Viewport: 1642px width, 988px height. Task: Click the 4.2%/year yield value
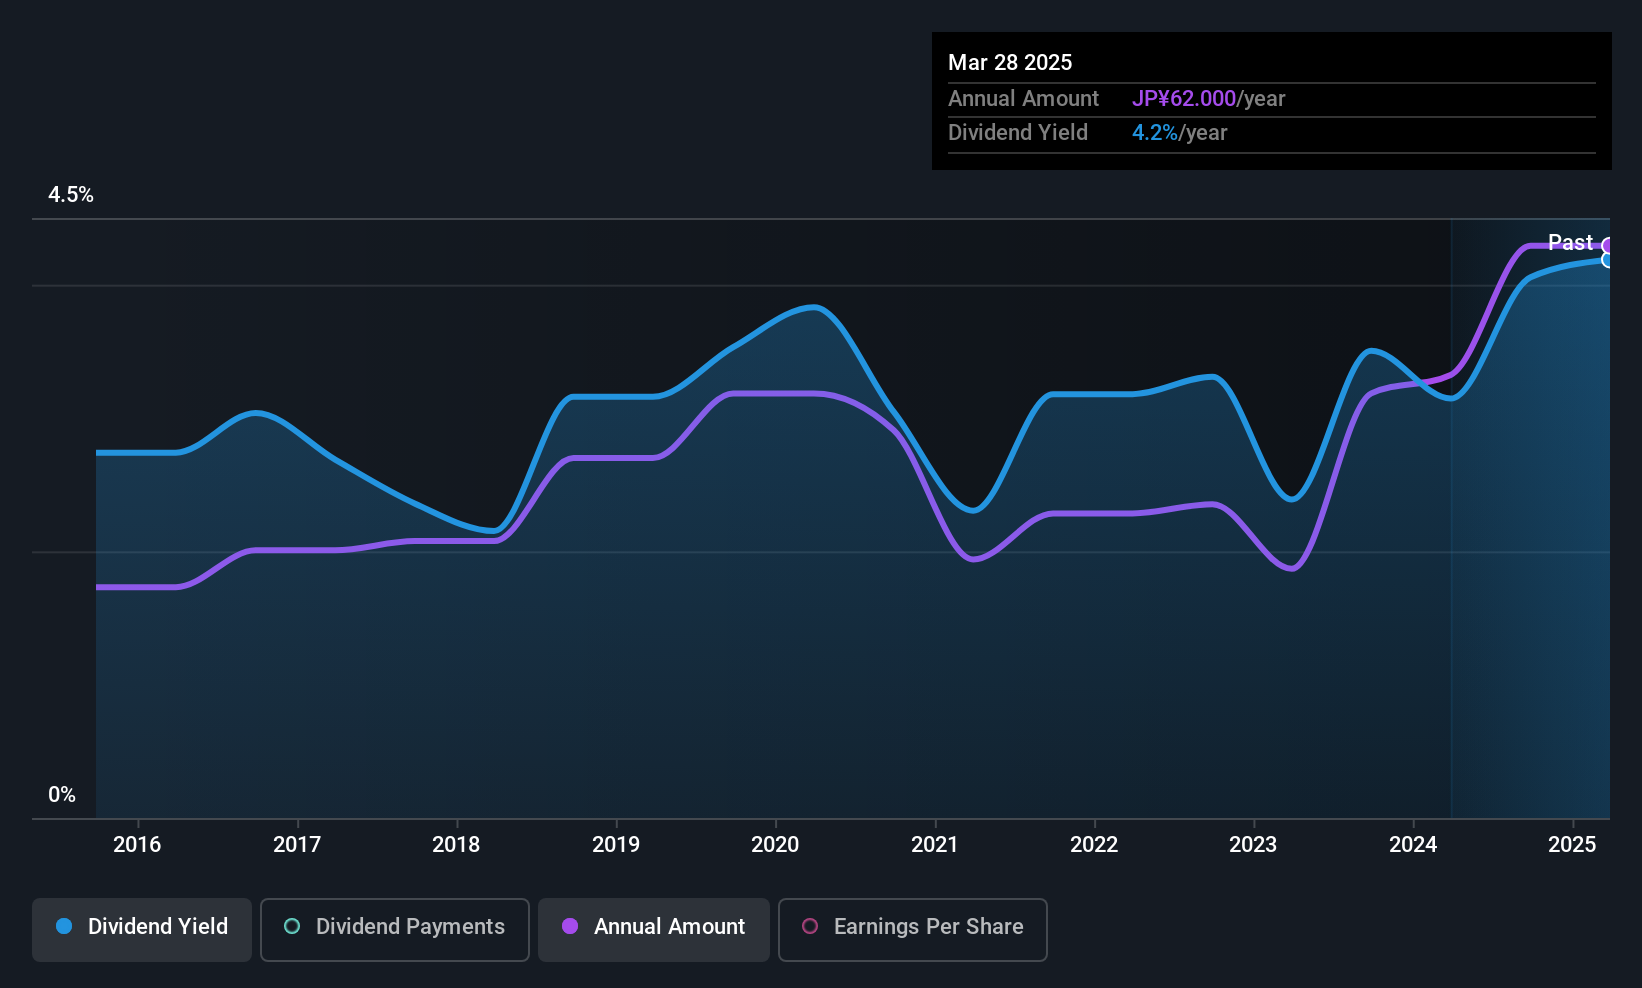[1179, 132]
